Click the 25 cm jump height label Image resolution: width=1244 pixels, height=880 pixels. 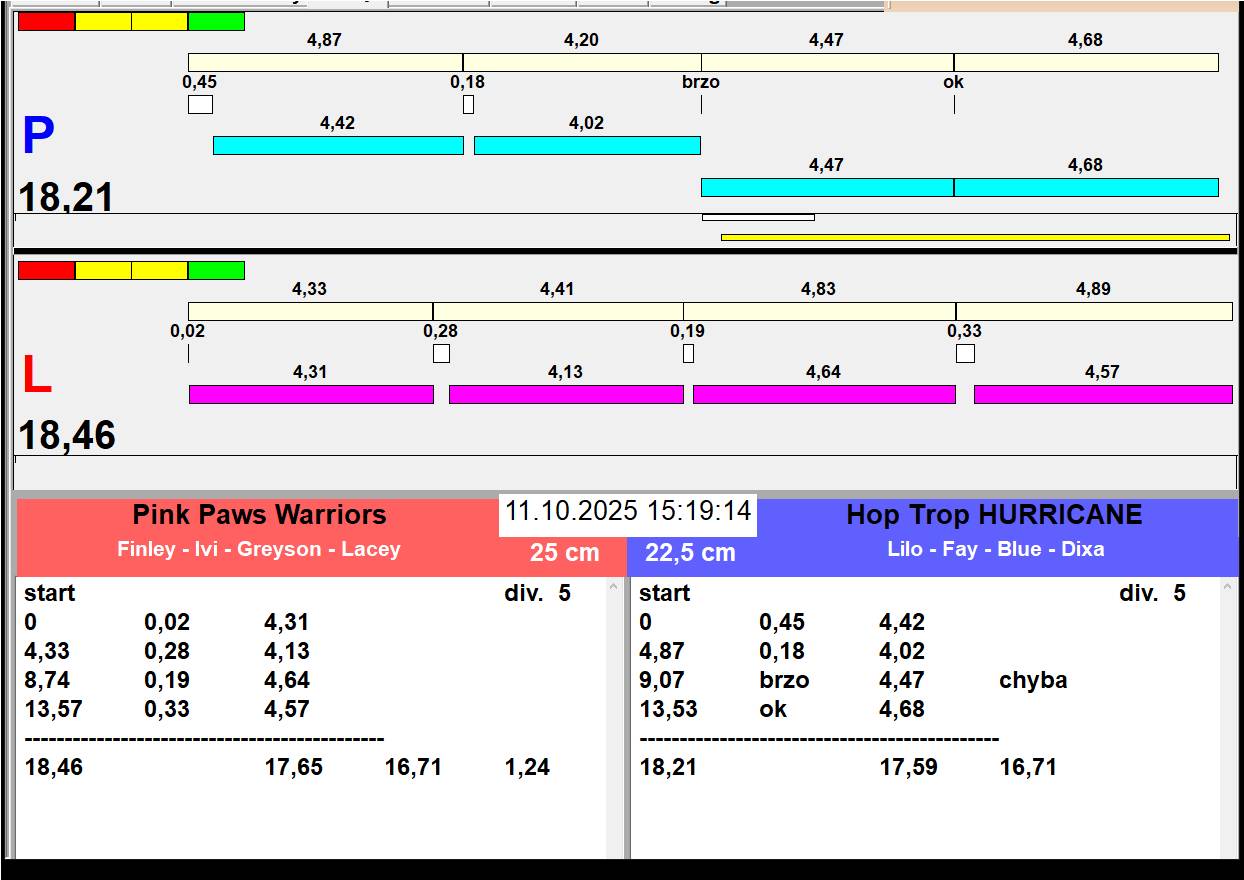564,552
